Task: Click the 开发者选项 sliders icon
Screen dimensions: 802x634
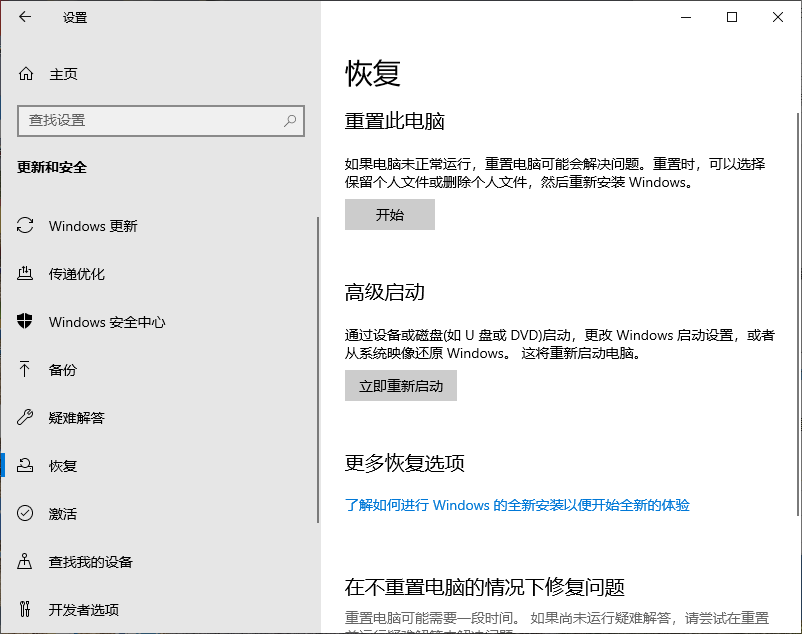Action: coord(26,610)
